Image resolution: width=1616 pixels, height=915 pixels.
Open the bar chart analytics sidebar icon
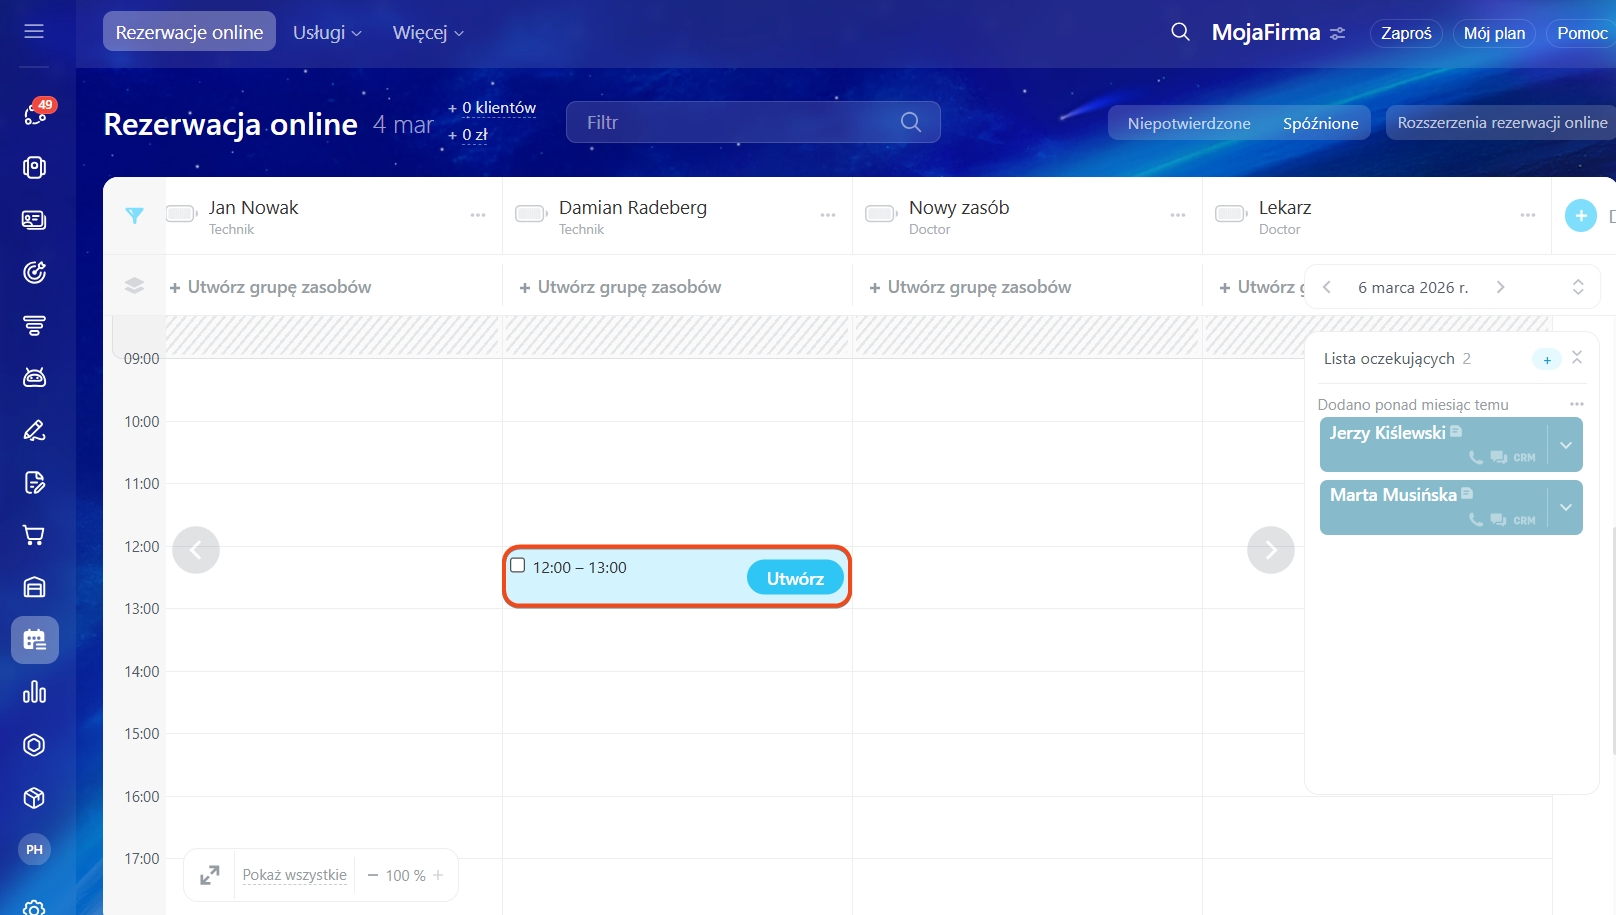34,692
